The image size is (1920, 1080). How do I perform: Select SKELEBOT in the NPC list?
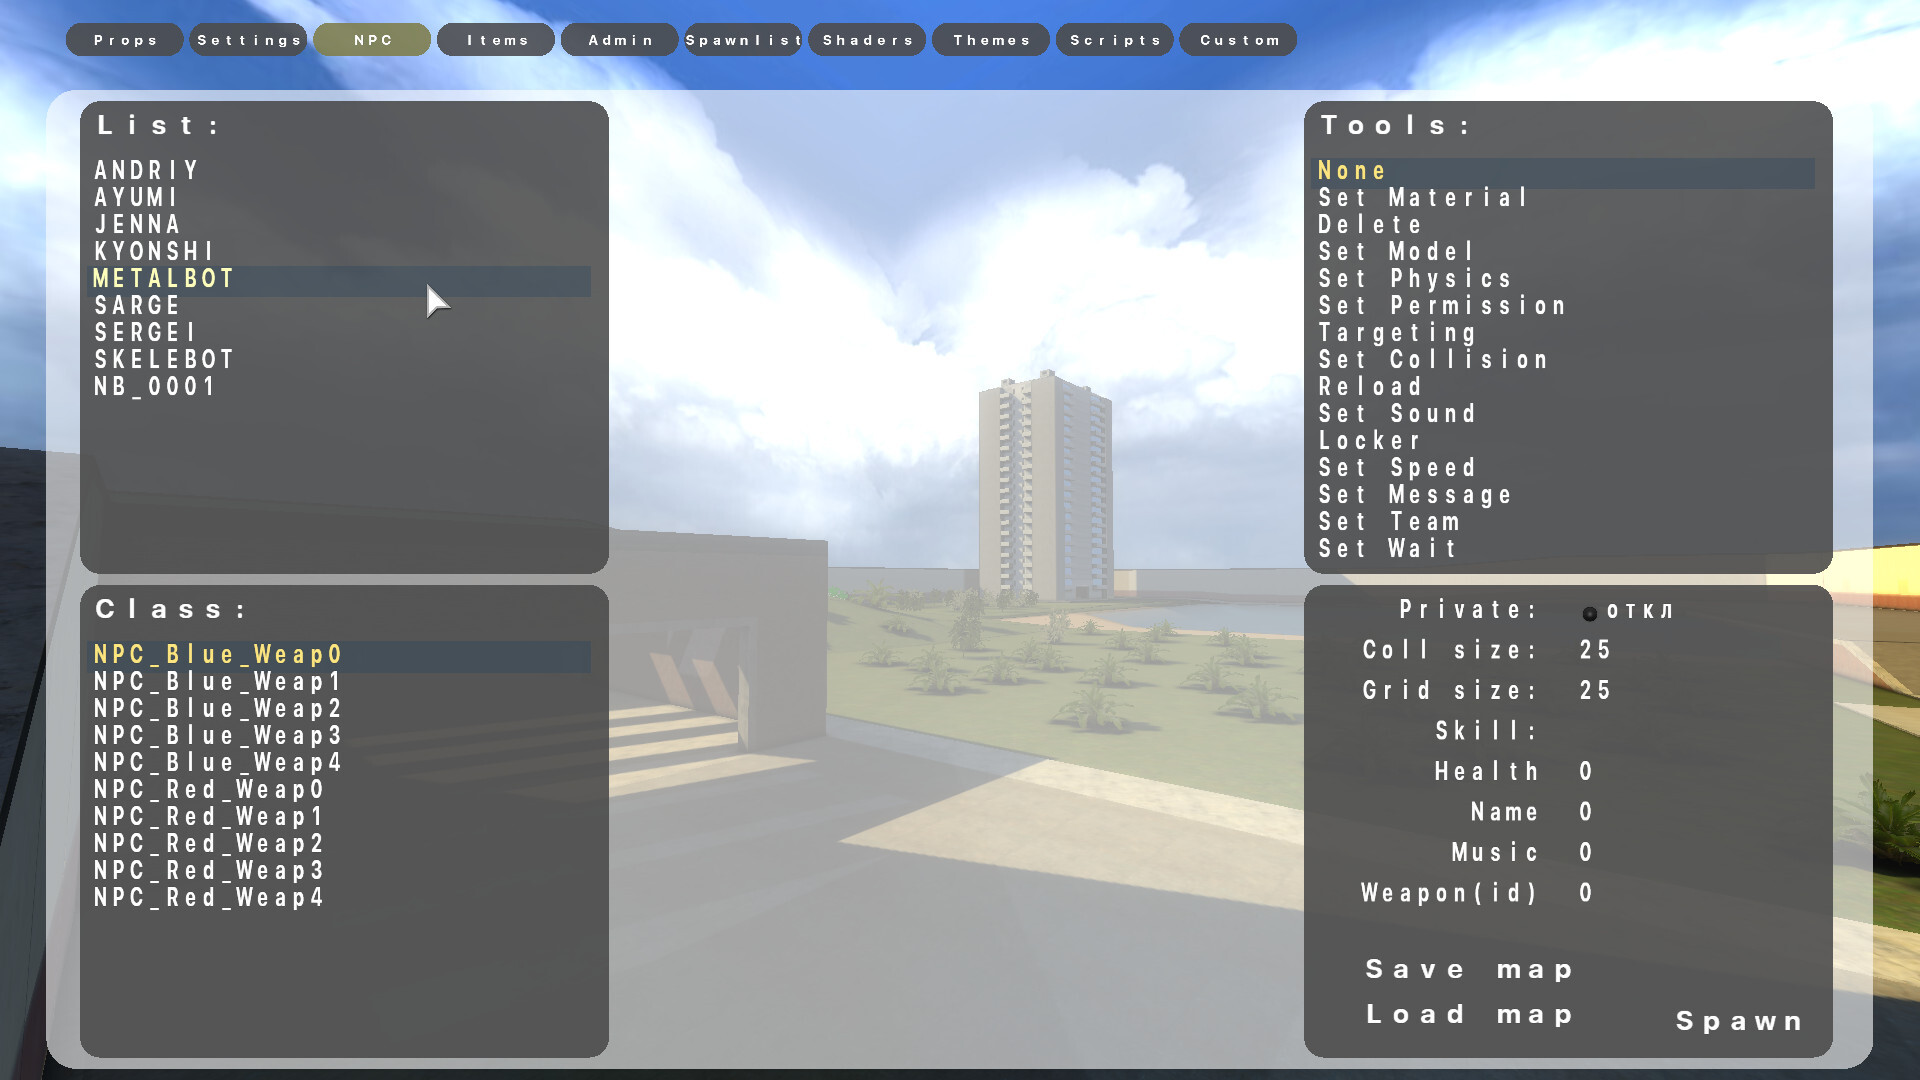[x=165, y=359]
